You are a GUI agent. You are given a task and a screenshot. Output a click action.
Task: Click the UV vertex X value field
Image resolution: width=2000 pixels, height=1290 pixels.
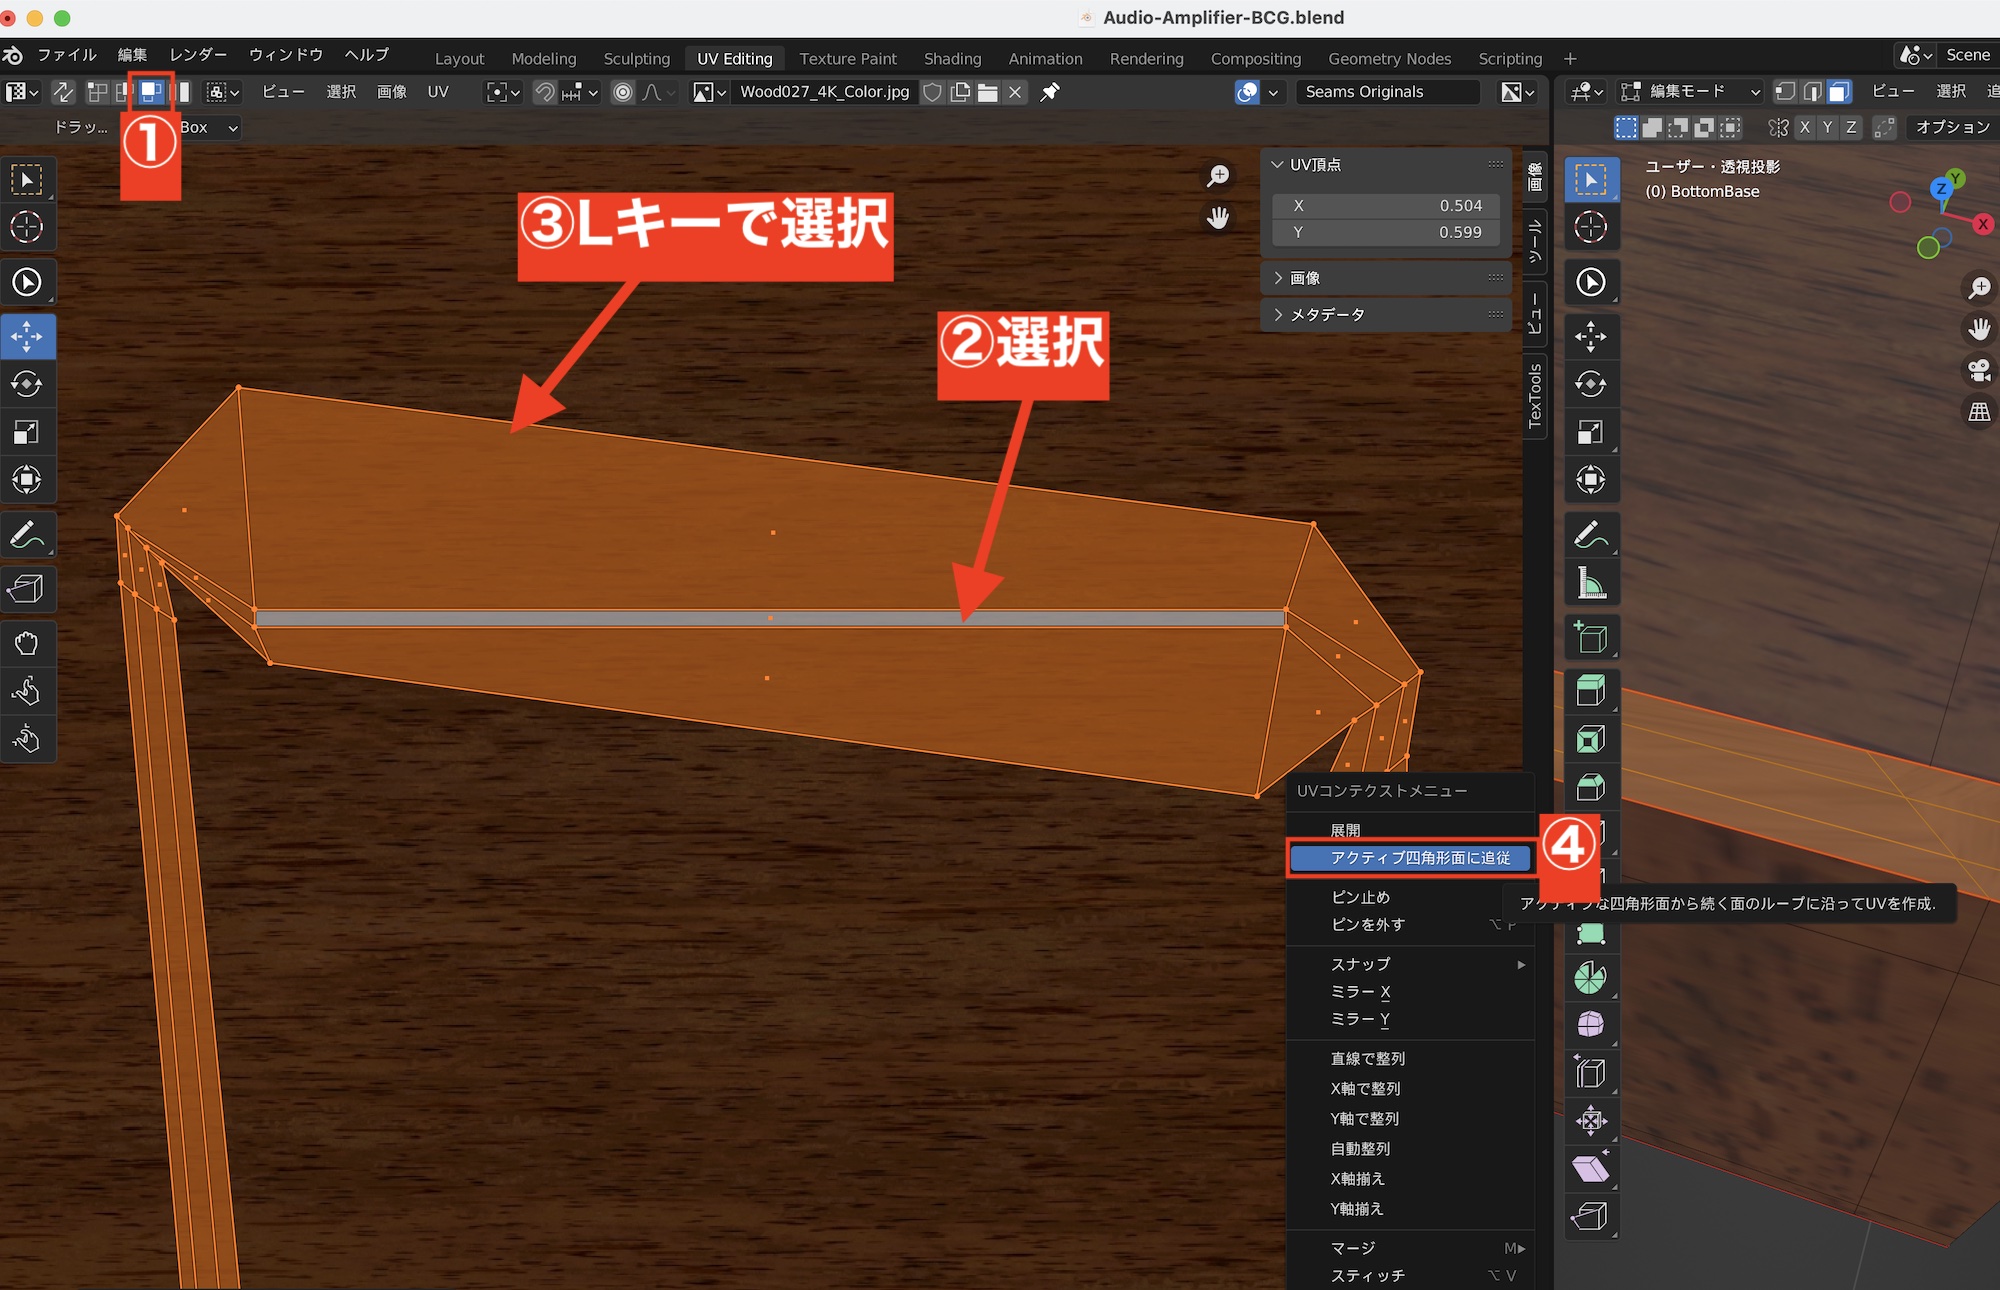pos(1386,205)
